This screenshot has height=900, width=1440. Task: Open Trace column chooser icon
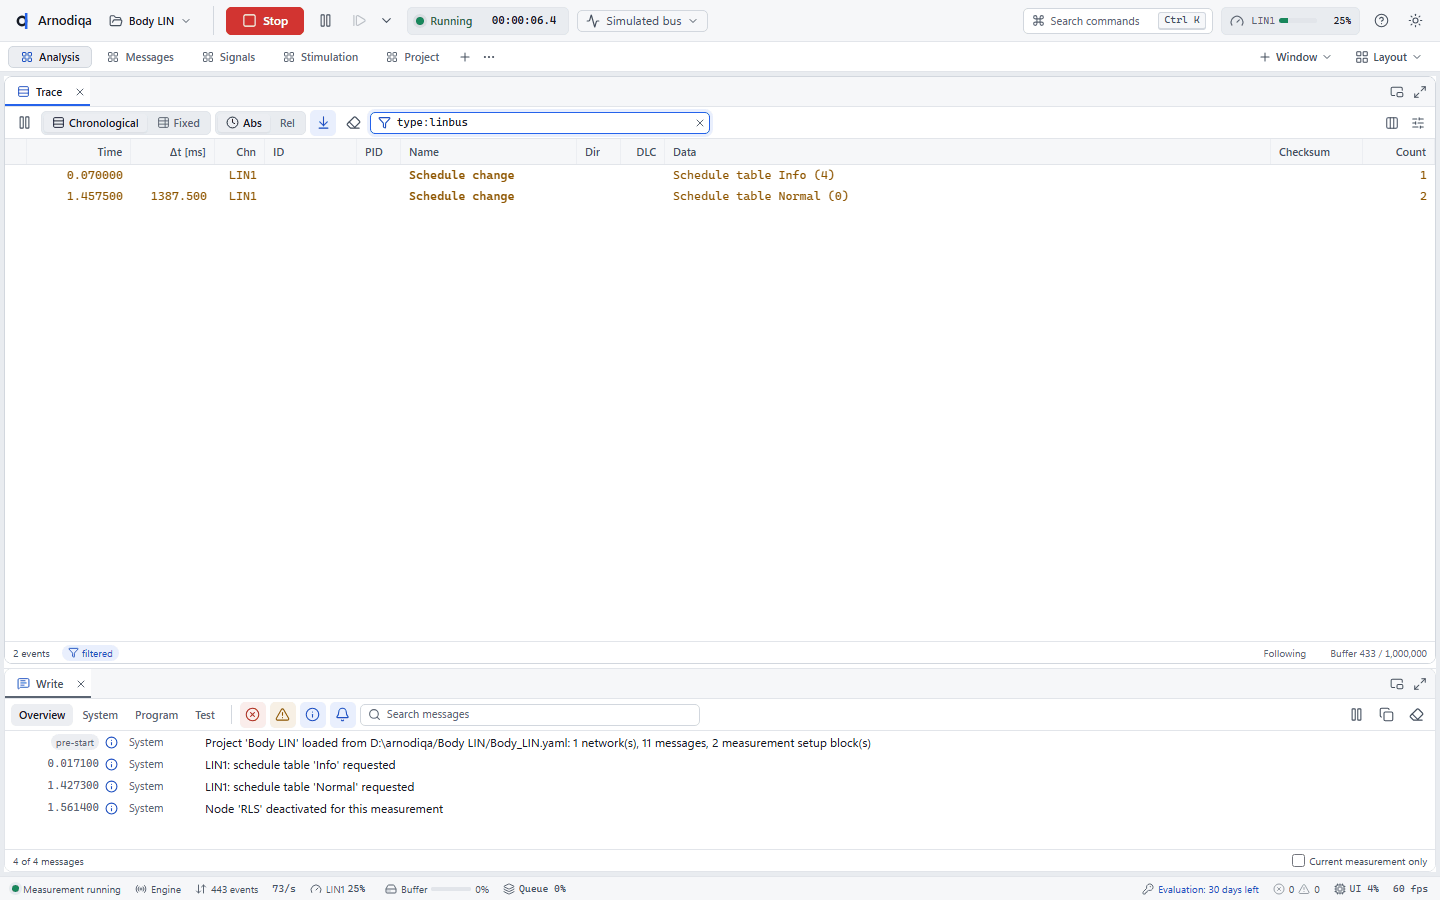(x=1392, y=123)
